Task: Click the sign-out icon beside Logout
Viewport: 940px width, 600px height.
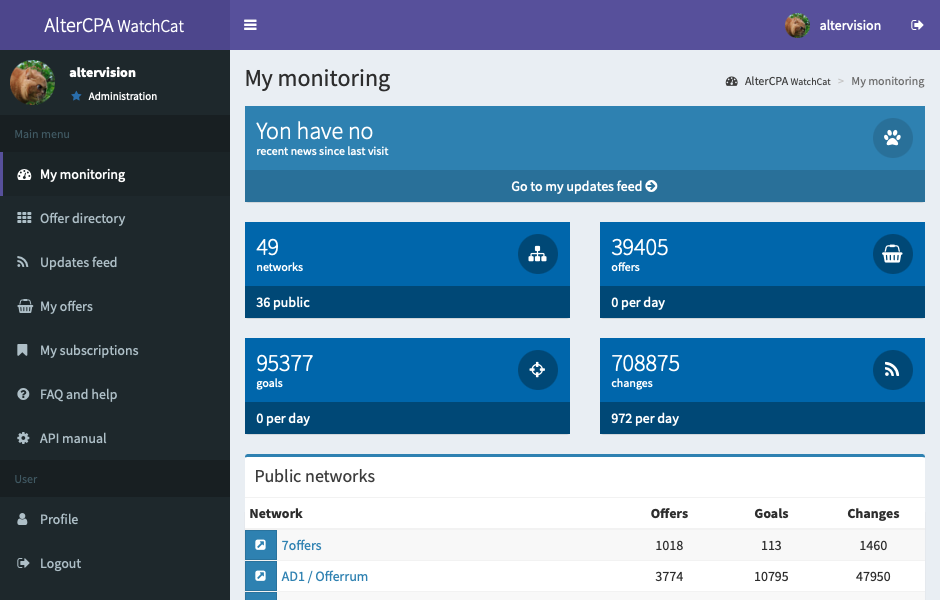Action: click(23, 563)
